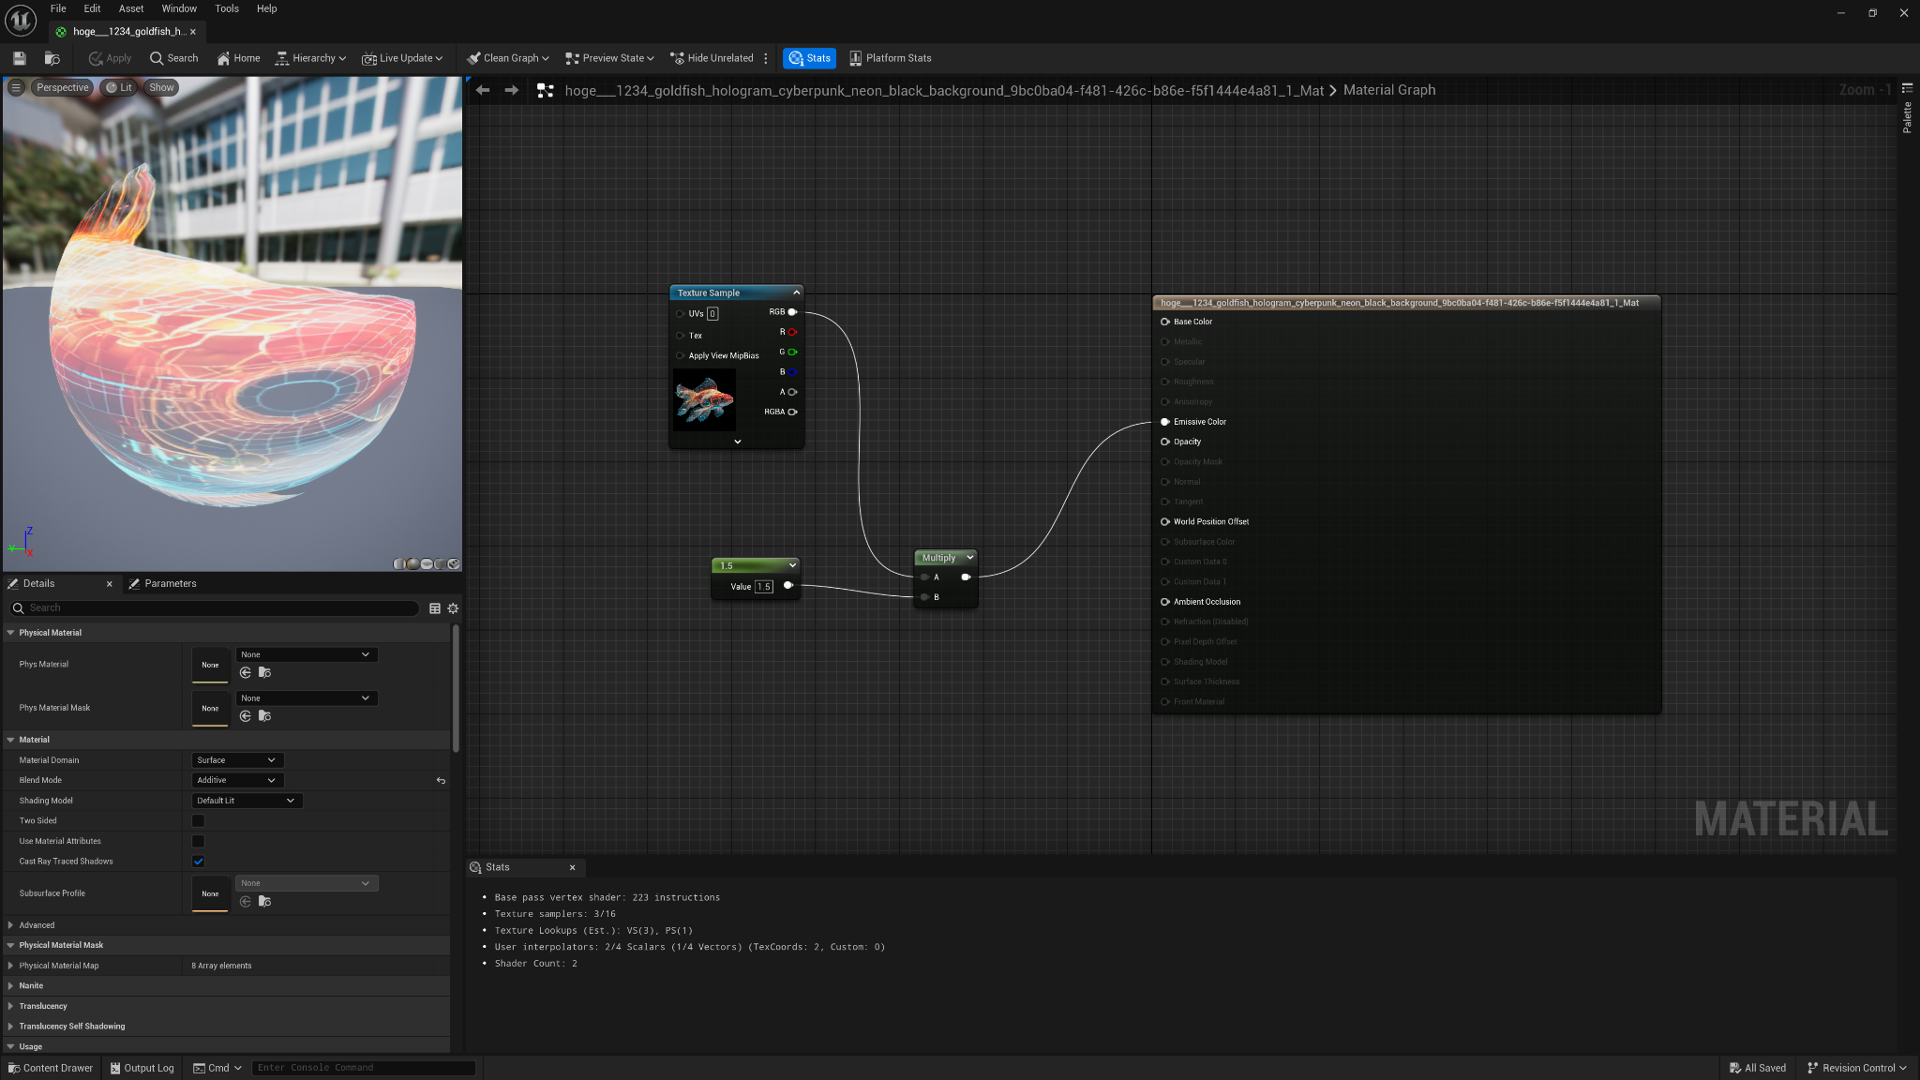Click the console command input field

(362, 1068)
